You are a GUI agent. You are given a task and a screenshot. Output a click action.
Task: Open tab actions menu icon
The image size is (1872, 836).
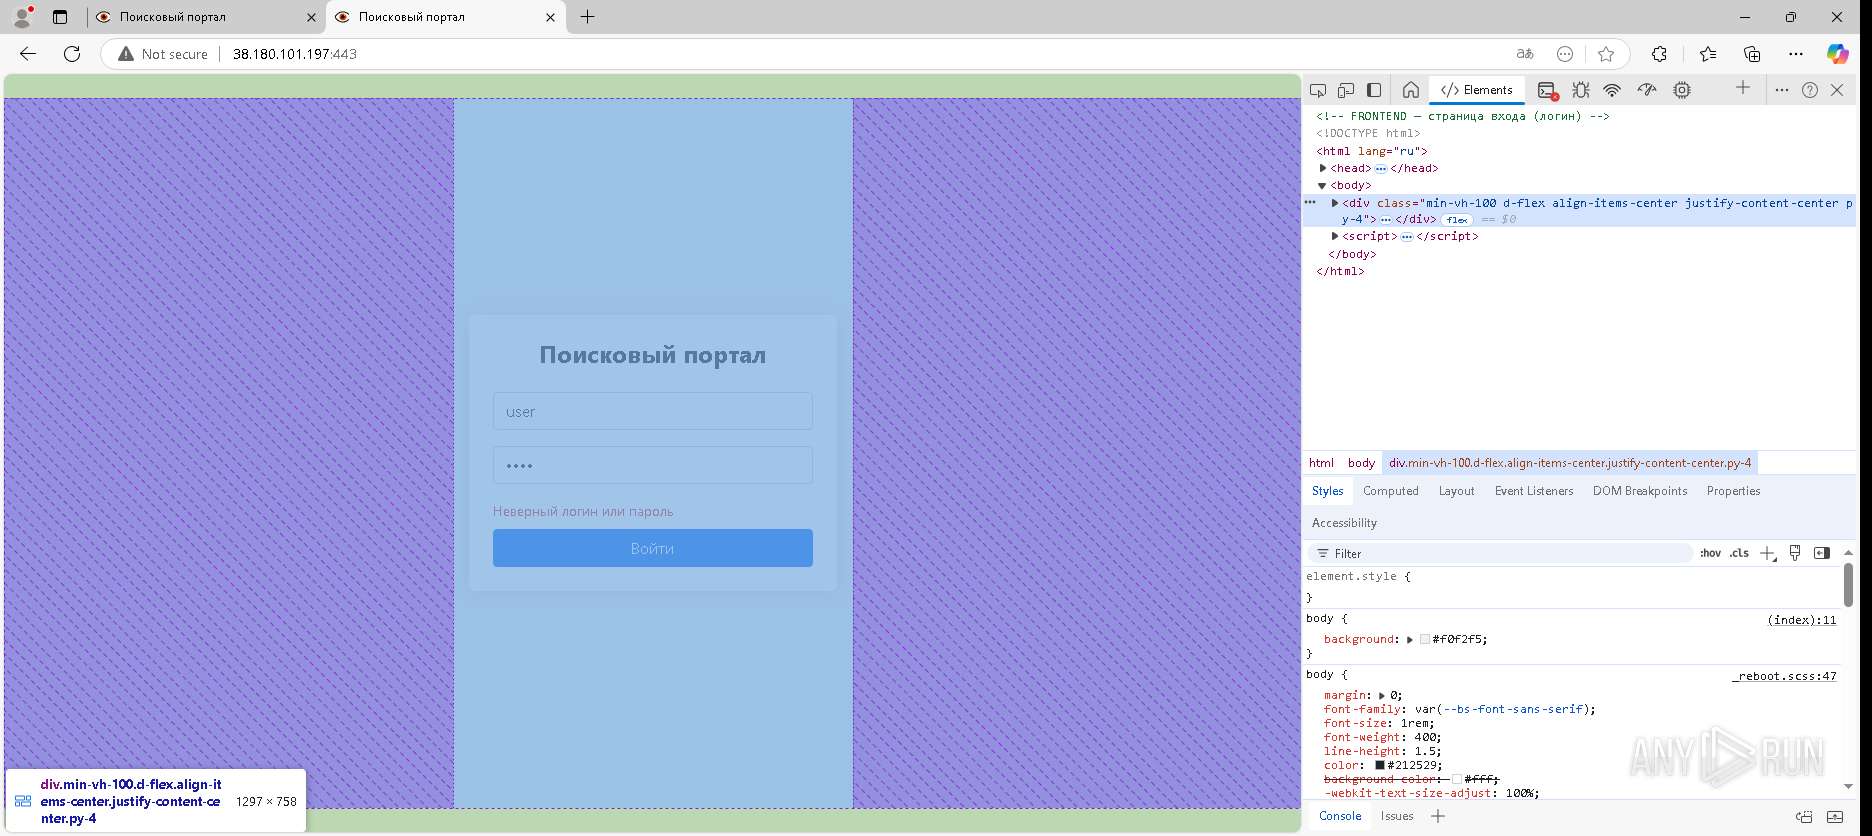60,17
